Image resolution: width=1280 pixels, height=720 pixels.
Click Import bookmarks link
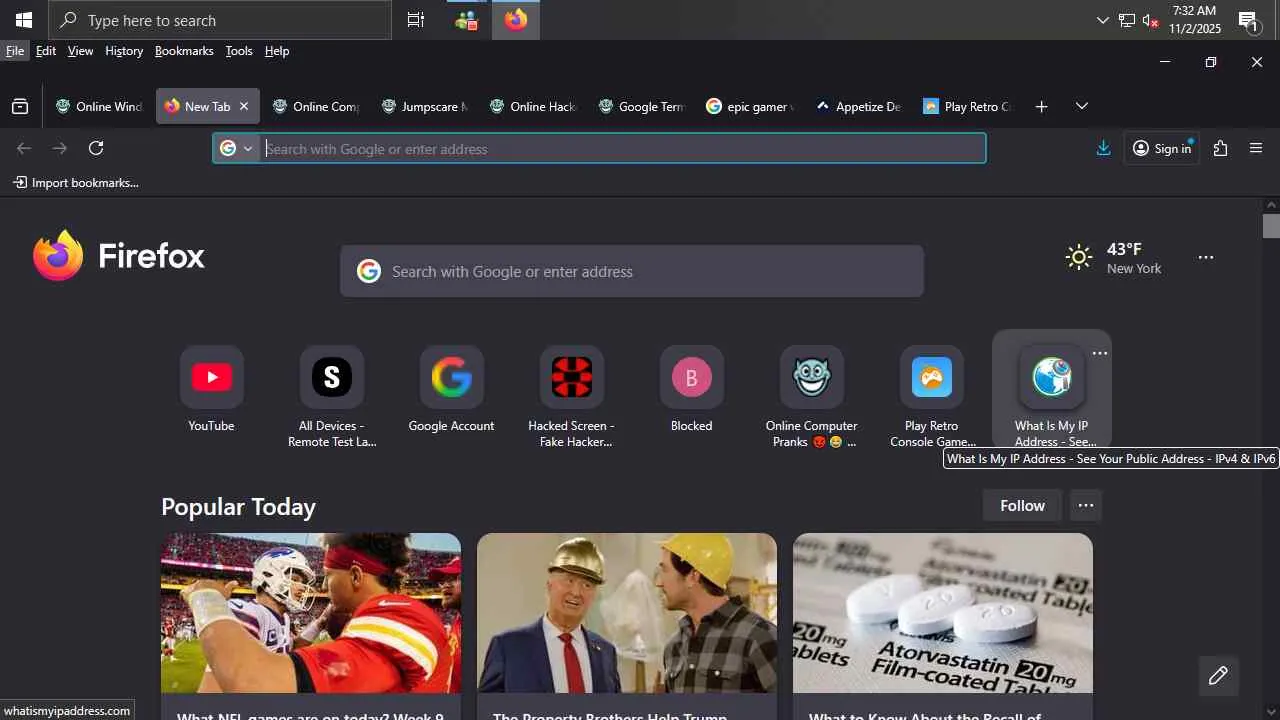76,182
